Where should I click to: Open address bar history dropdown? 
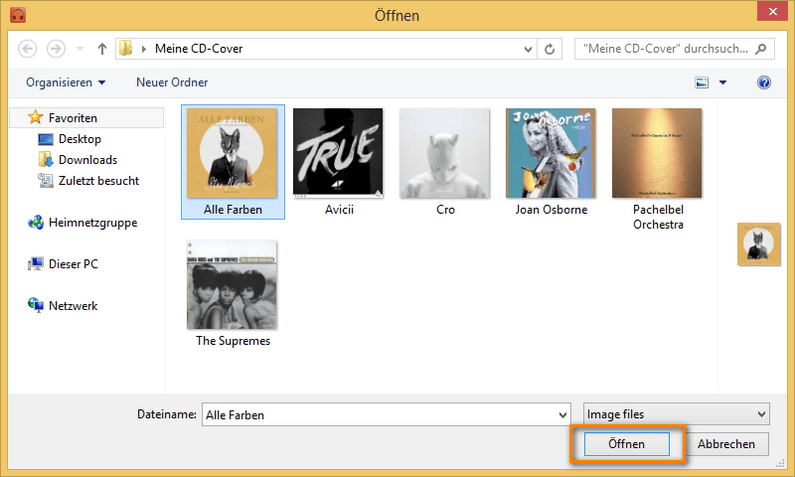click(528, 49)
